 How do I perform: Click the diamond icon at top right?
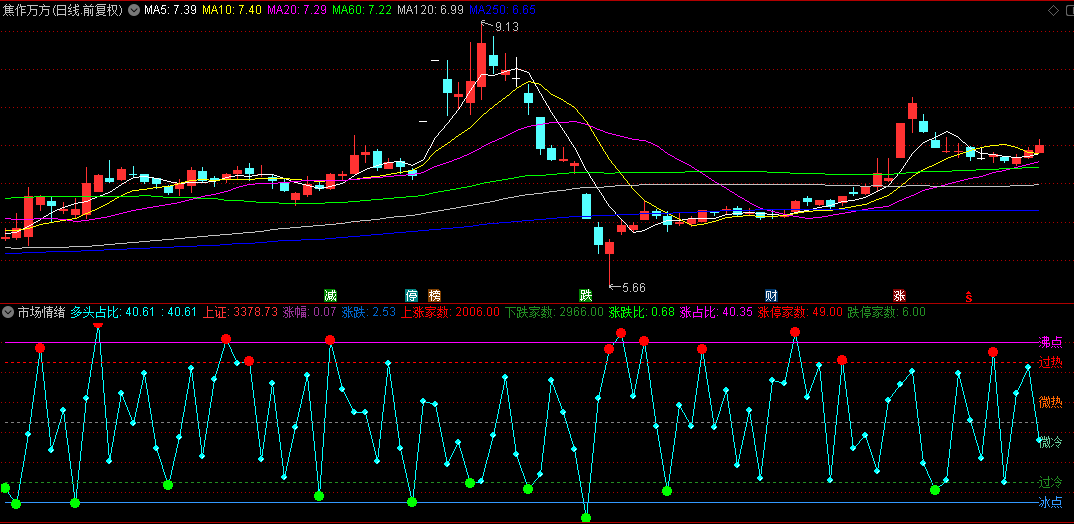coord(1051,10)
